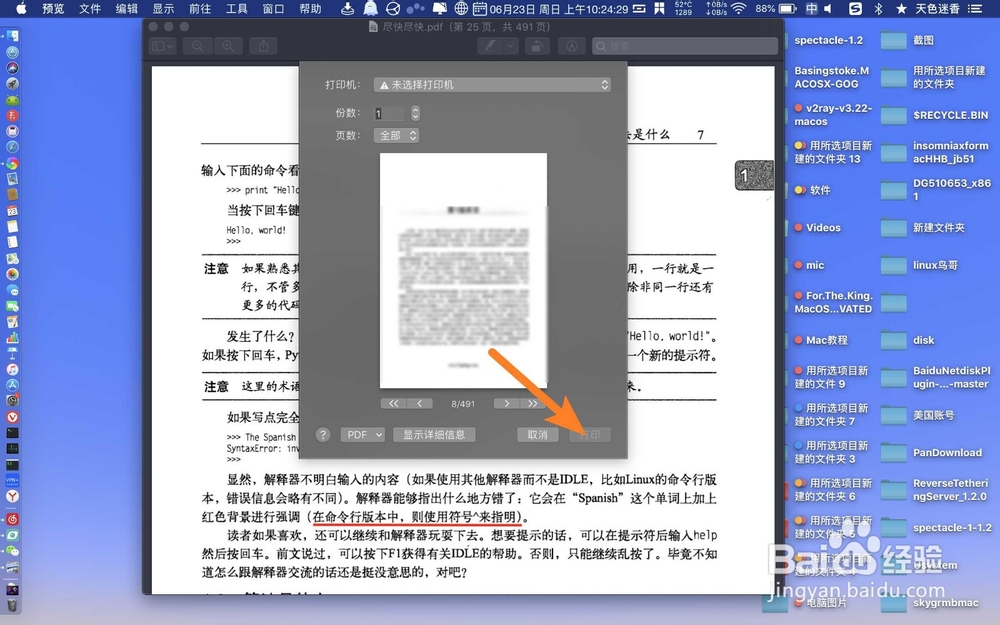
Task: Select the 截图 folder on desktop
Action: (893, 40)
